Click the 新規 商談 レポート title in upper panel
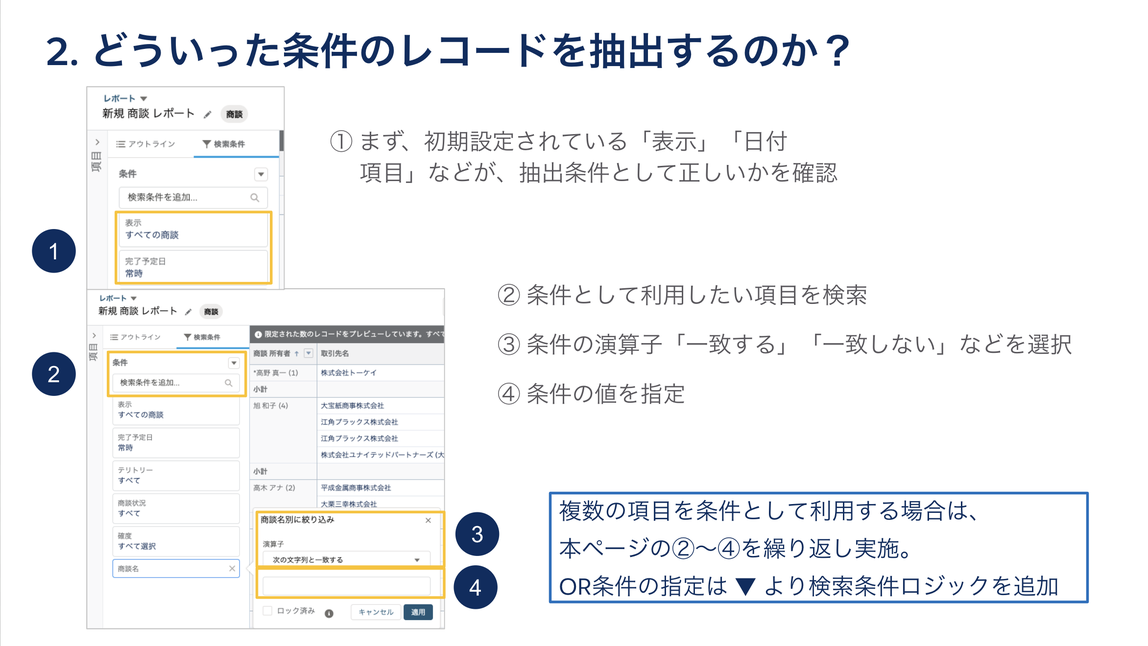The height and width of the screenshot is (646, 1148). coord(149,114)
